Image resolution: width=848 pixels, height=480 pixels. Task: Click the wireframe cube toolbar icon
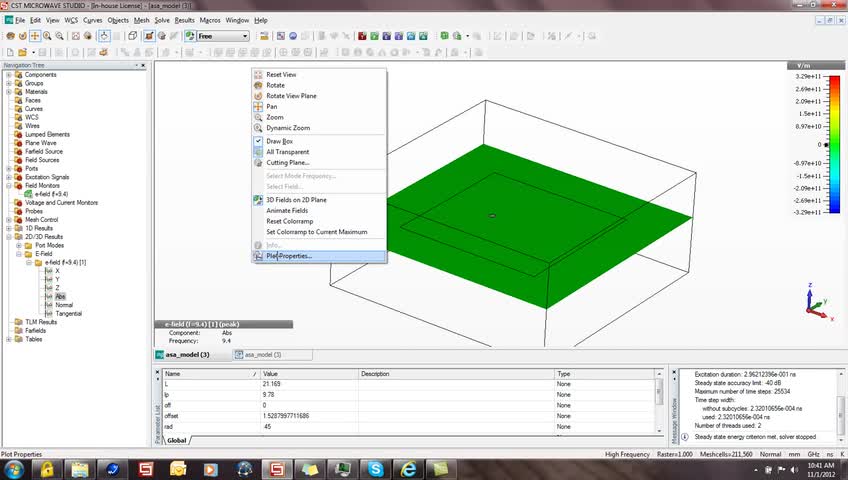[x=132, y=36]
